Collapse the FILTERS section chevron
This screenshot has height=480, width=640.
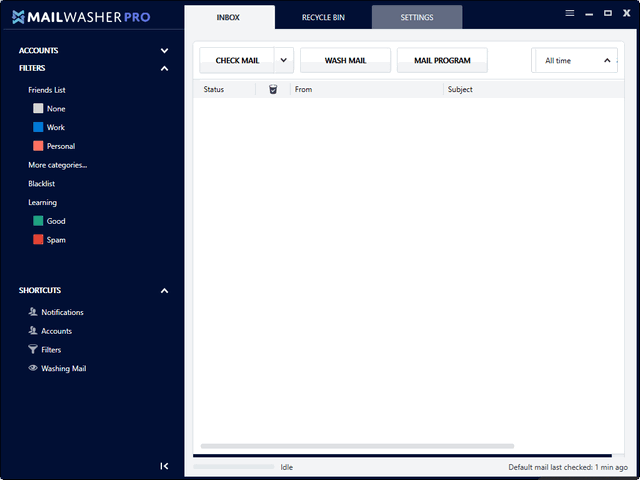pos(164,68)
